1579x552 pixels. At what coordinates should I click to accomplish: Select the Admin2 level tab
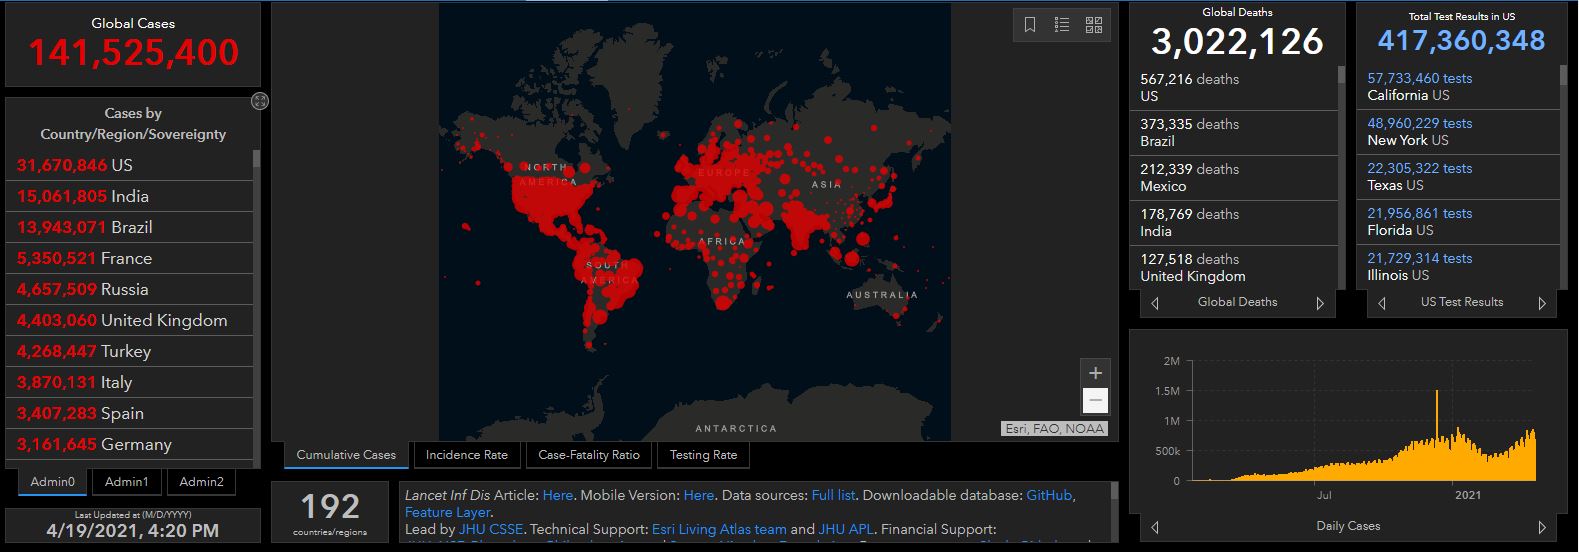[x=201, y=482]
